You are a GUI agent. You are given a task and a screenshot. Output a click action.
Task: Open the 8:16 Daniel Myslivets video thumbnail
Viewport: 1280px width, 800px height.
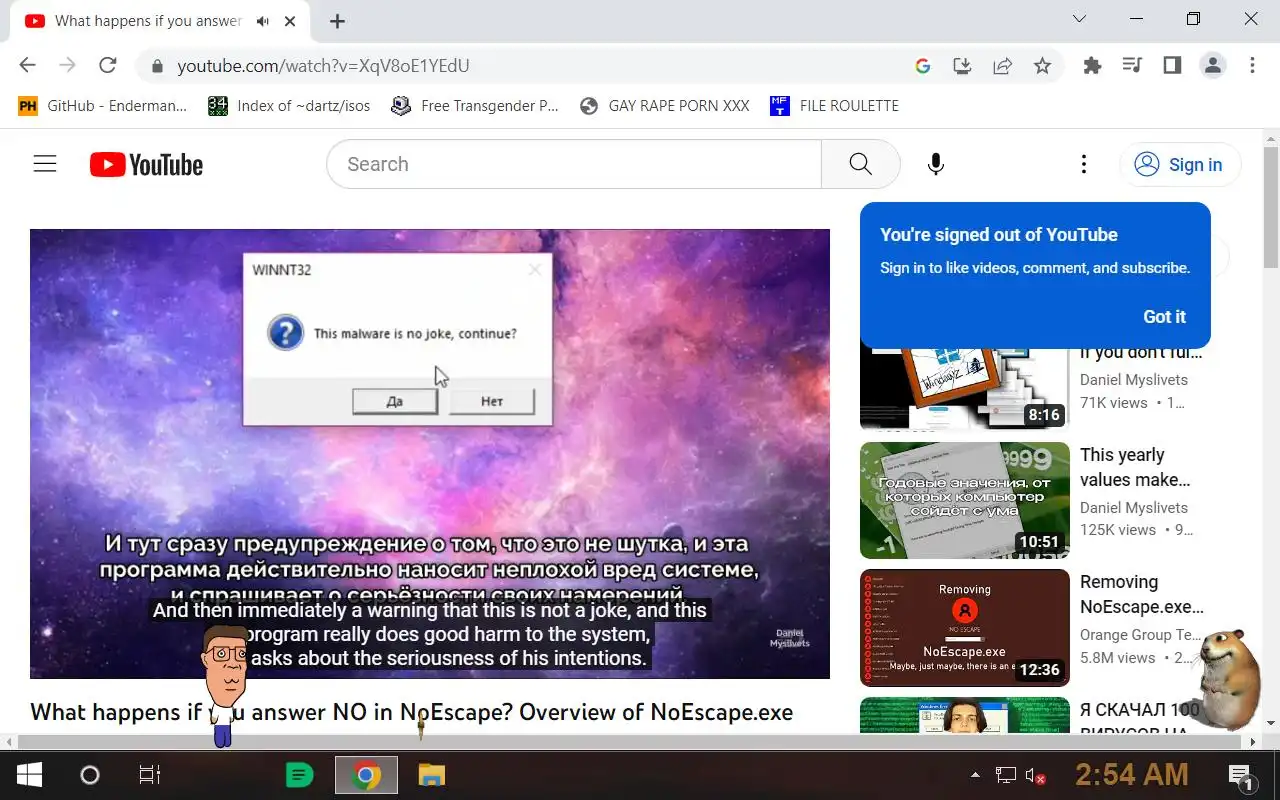point(965,389)
